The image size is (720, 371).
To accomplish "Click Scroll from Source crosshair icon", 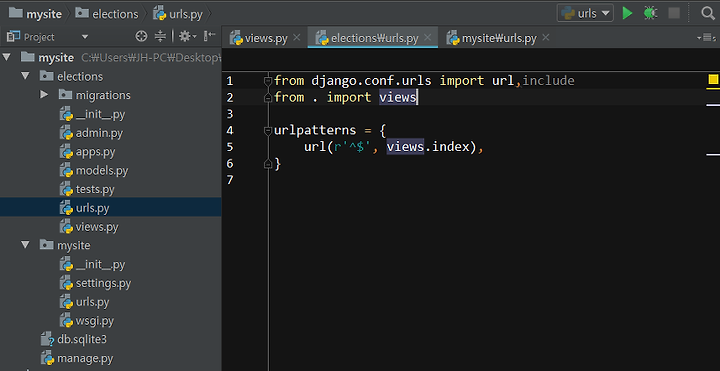I will click(141, 36).
